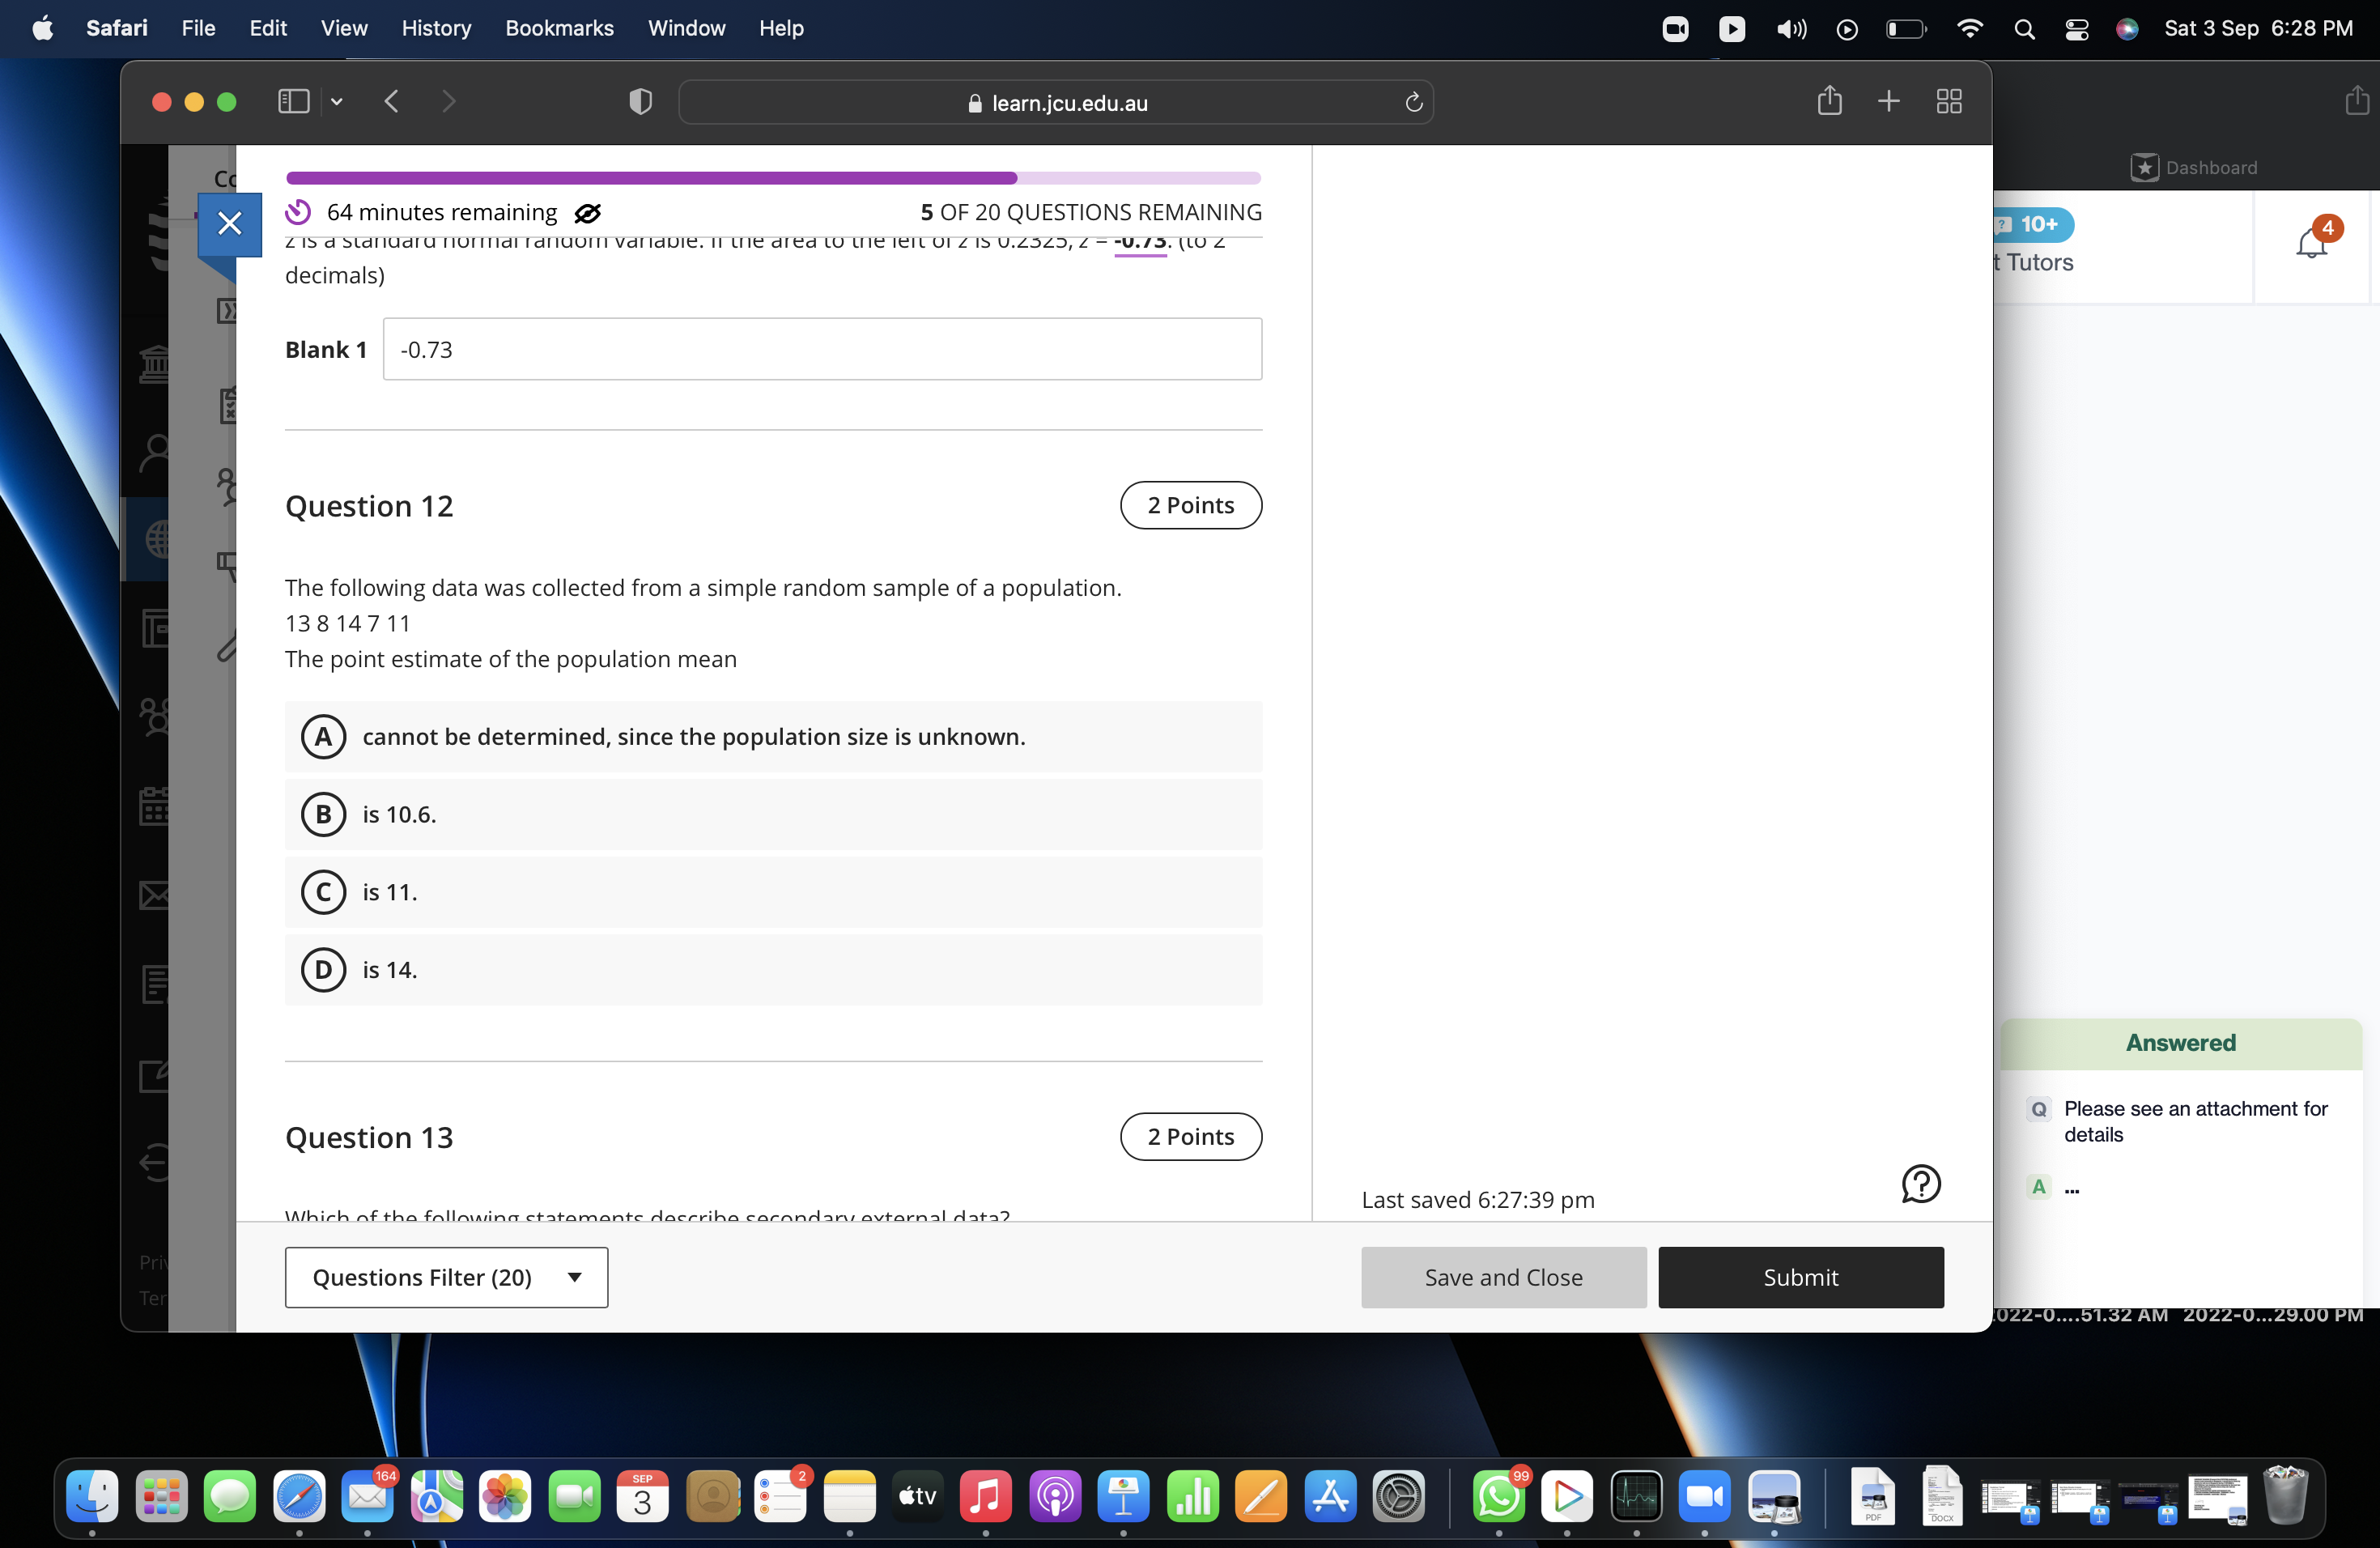Click the tab overview icon in Safari toolbar

click(1948, 100)
